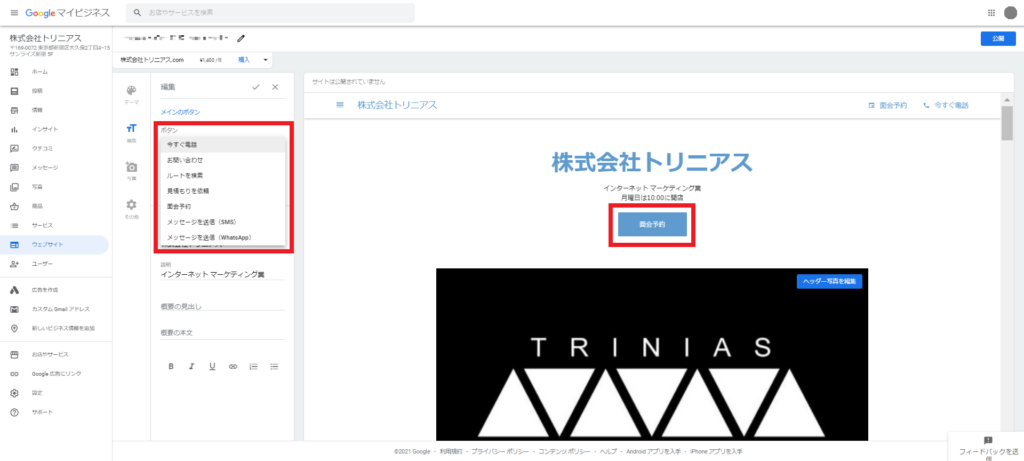Select the 編集 text tool
Screen dimensions: 1024x461
(131, 132)
